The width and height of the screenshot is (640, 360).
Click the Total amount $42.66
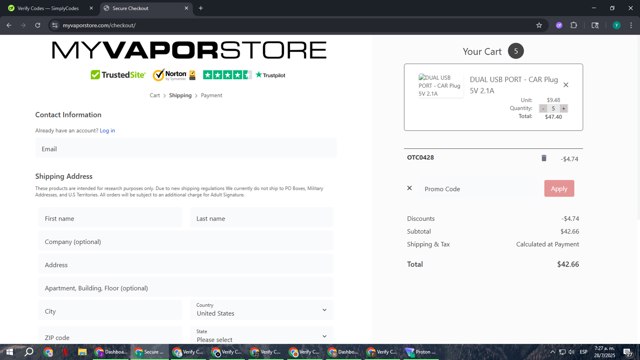tap(568, 264)
